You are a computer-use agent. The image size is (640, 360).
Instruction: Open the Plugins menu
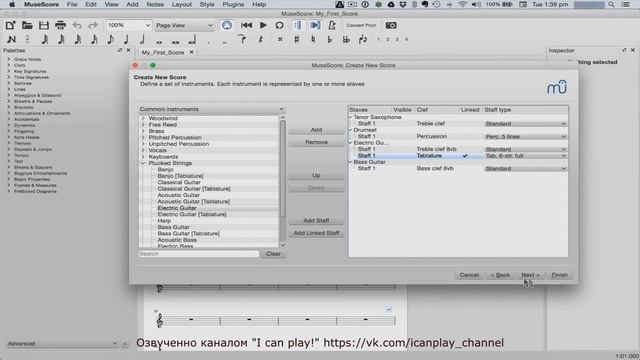pos(233,4)
